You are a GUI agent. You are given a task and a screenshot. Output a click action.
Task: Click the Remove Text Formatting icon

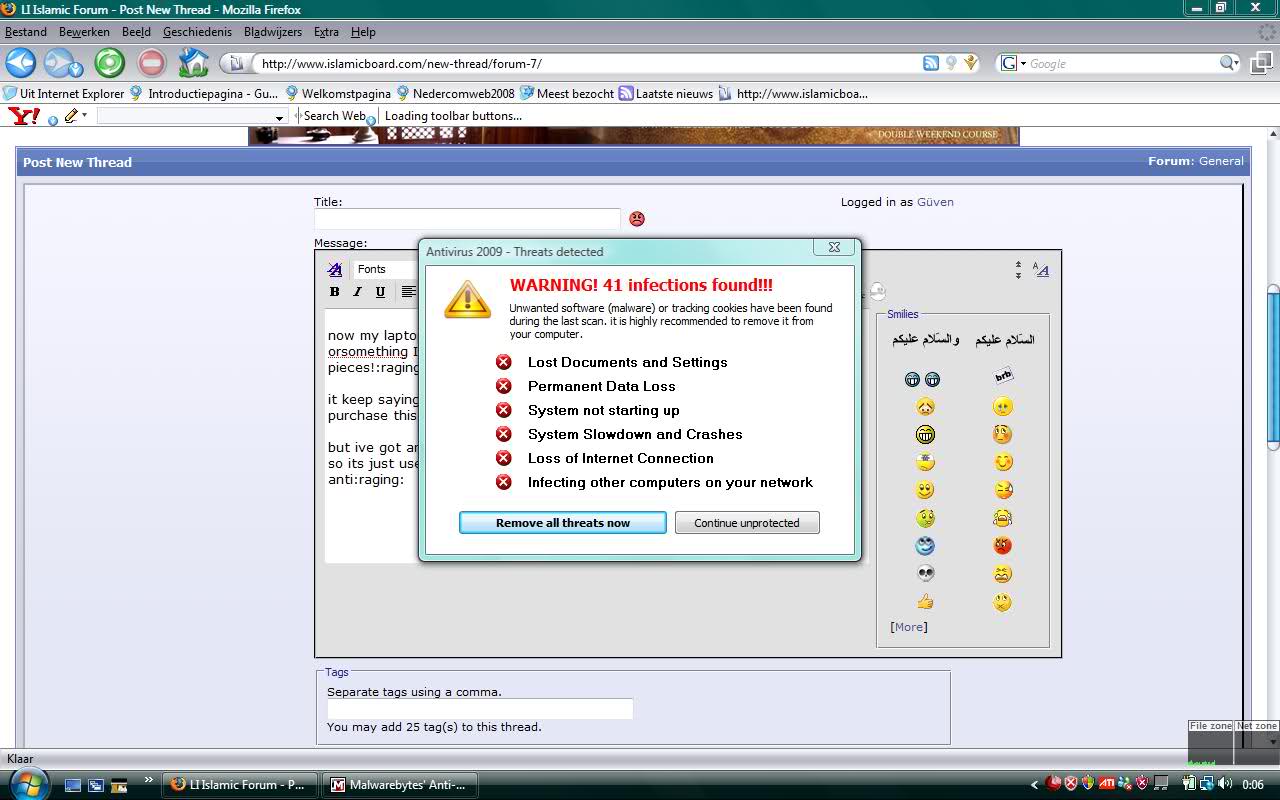pyautogui.click(x=335, y=269)
